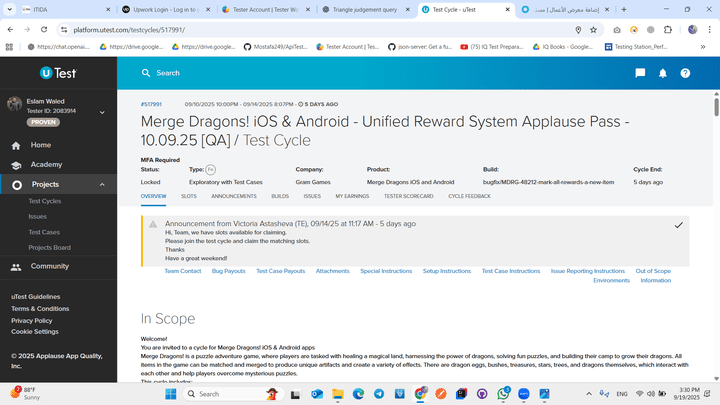This screenshot has height=405, width=720.
Task: Jump to Issue Reporting Instructions
Action: pos(588,271)
